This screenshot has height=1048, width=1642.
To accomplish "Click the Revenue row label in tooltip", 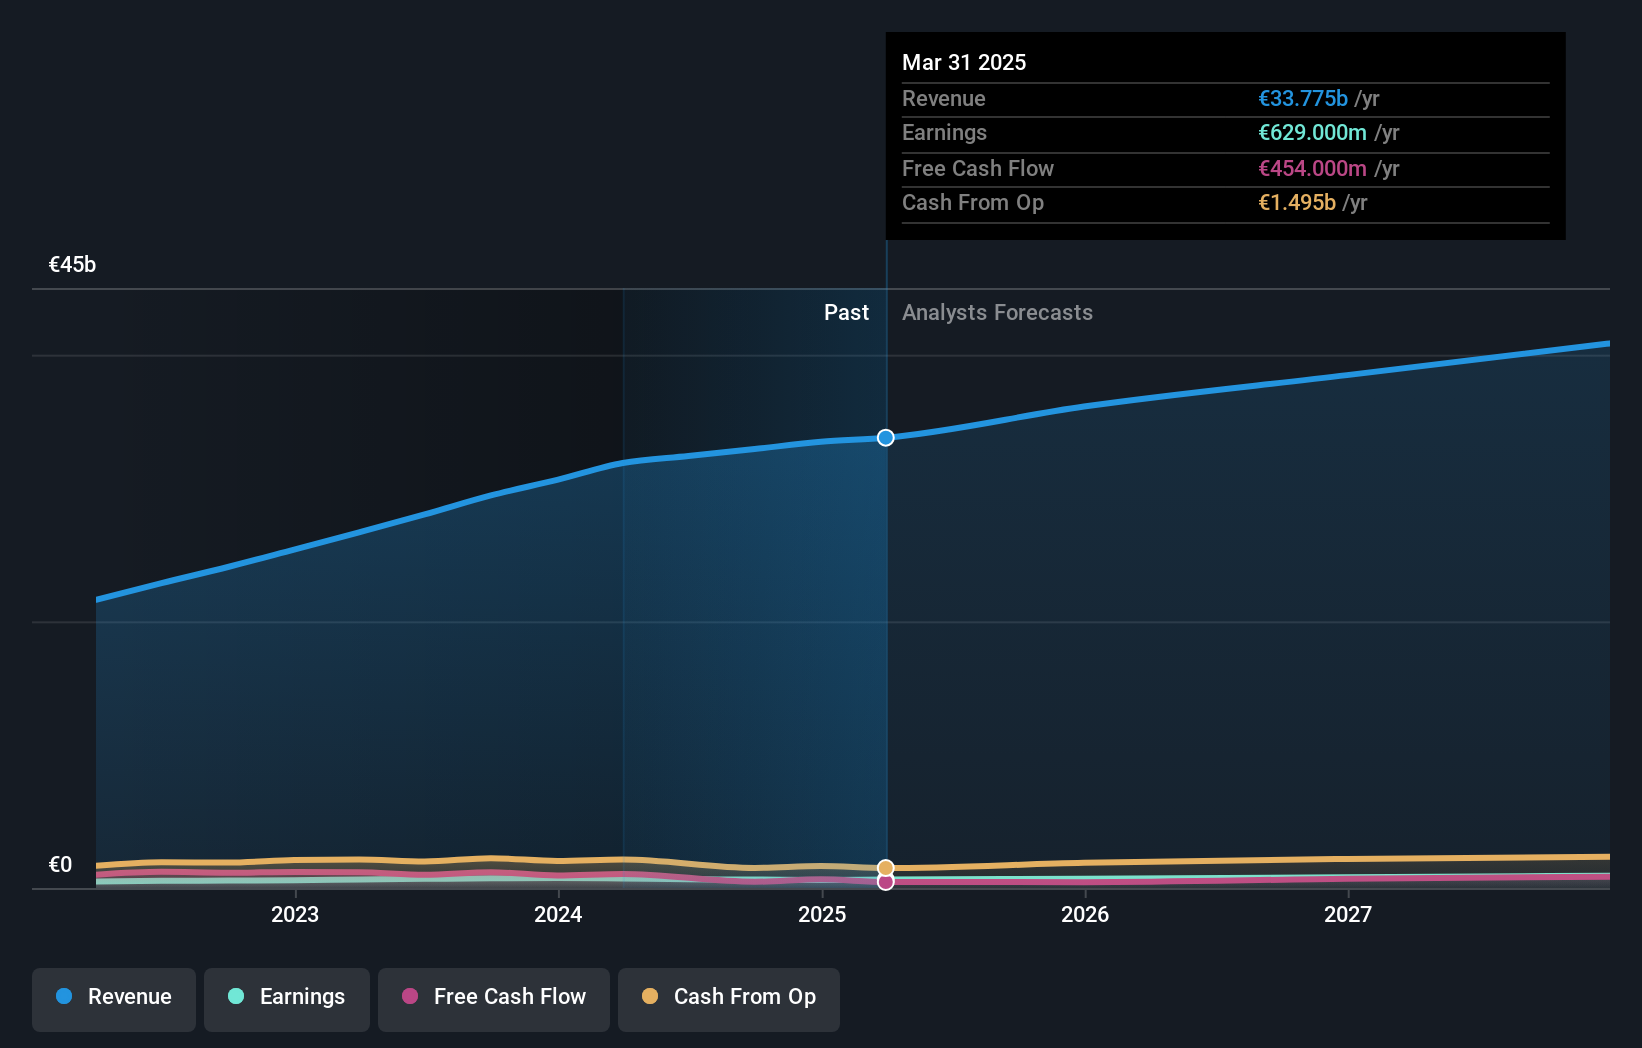I will click(944, 99).
